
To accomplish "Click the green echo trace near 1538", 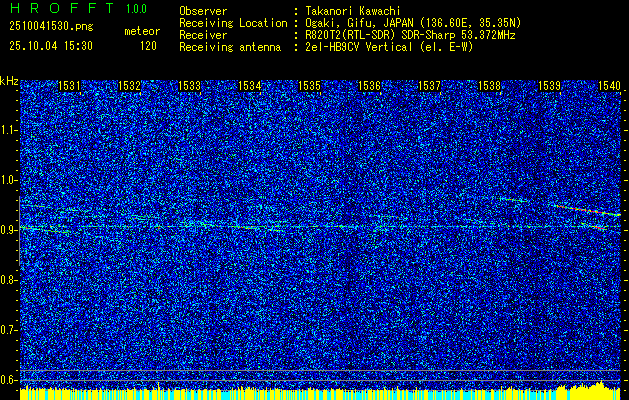I will (x=513, y=199).
